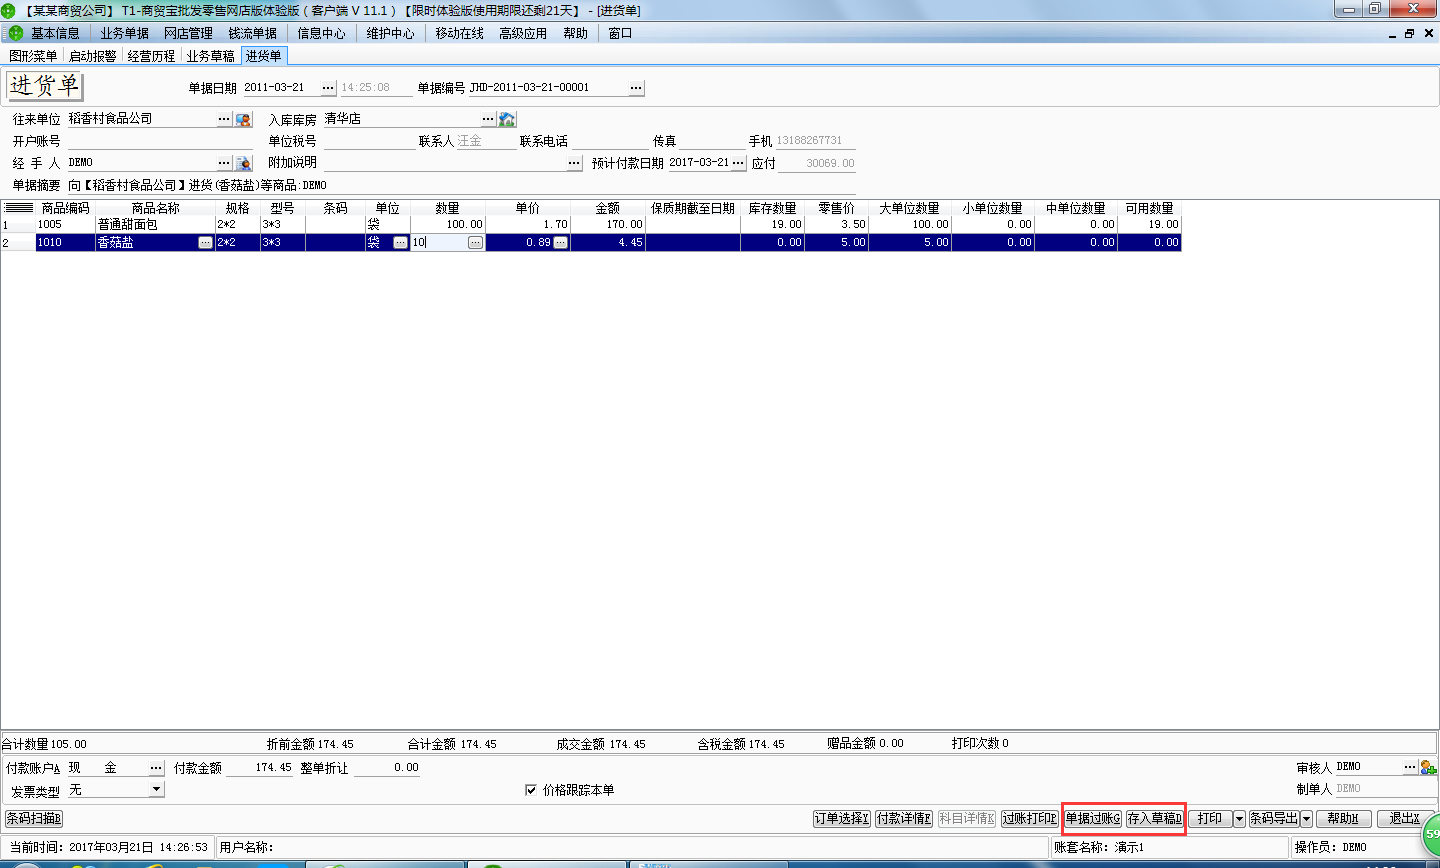
Task: Open the dropdown arrow next to 条码导出
Action: (1306, 819)
